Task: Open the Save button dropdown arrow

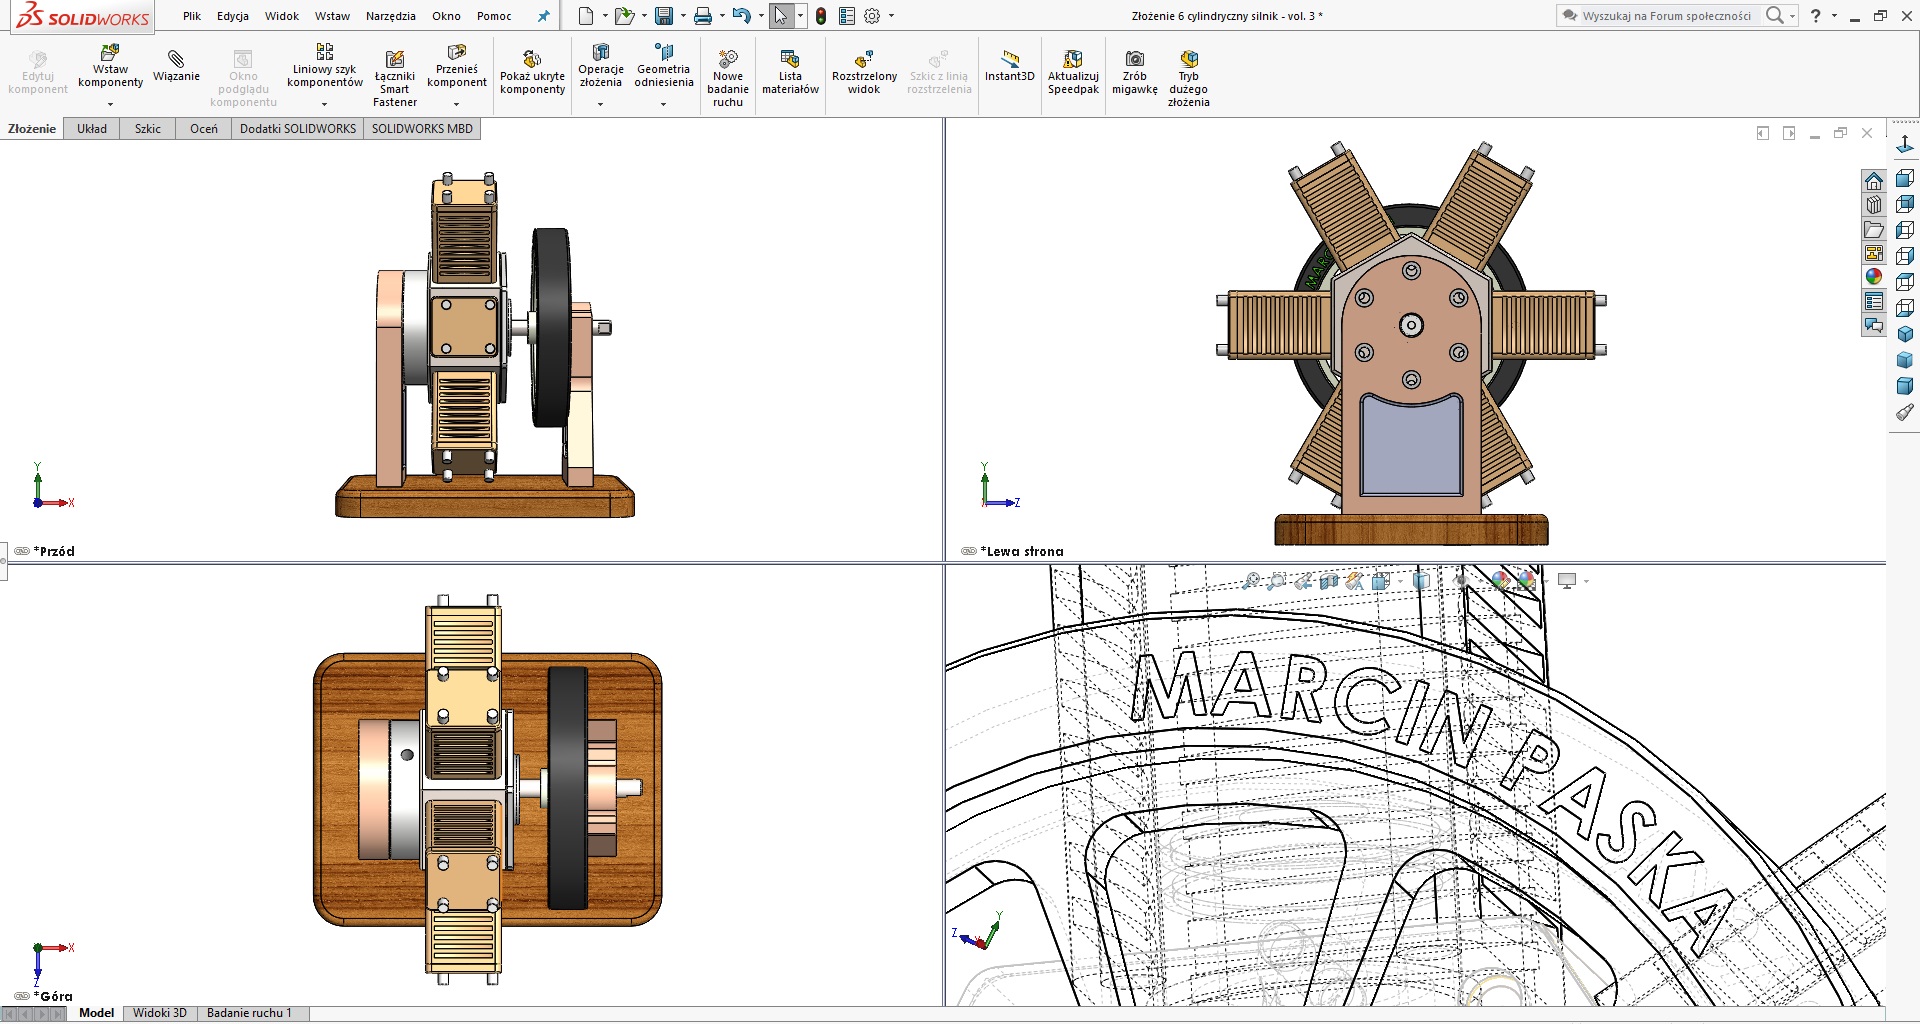Action: pos(683,16)
